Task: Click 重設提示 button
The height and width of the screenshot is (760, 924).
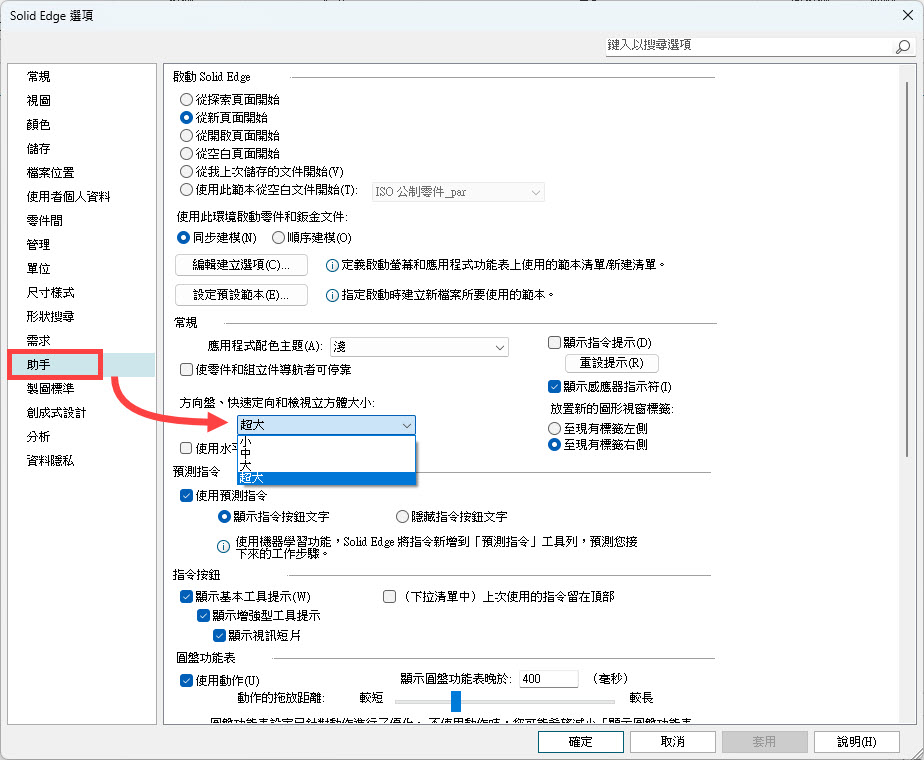Action: pyautogui.click(x=611, y=363)
